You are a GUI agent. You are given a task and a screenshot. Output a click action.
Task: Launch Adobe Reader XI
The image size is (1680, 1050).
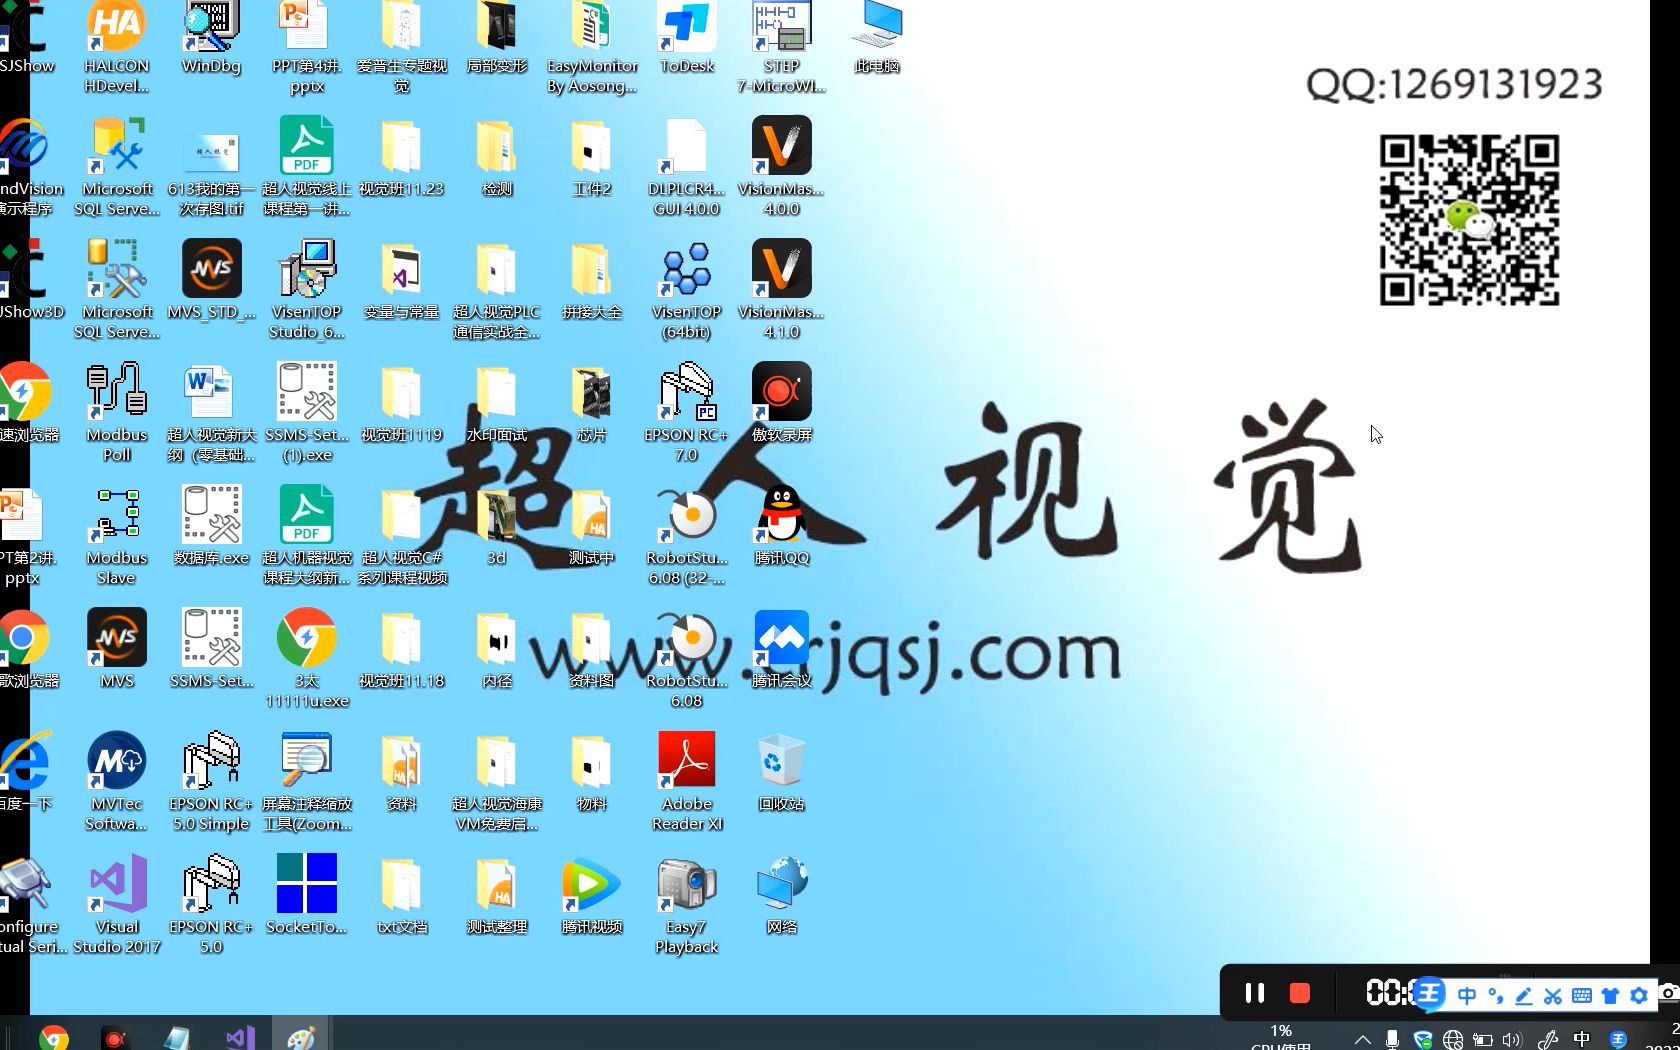pyautogui.click(x=687, y=781)
